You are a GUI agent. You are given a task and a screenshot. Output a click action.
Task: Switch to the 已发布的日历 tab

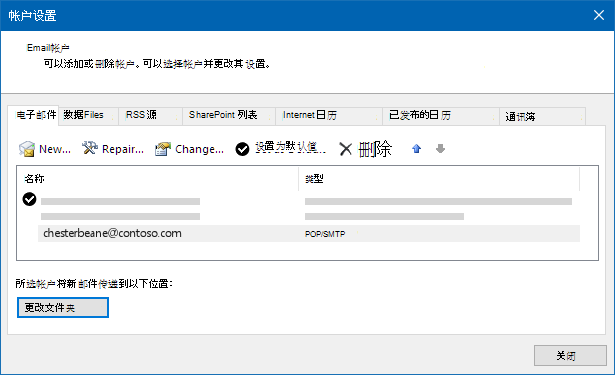[441, 115]
